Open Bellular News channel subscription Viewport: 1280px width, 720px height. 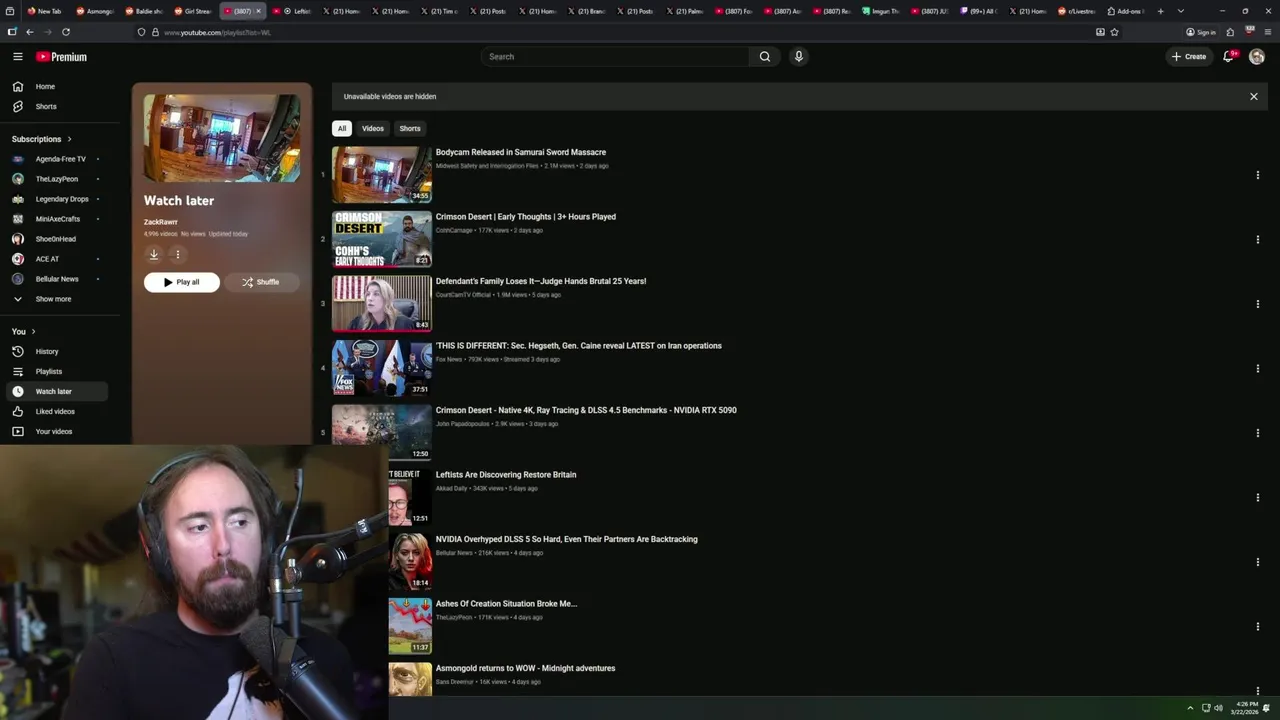click(56, 279)
